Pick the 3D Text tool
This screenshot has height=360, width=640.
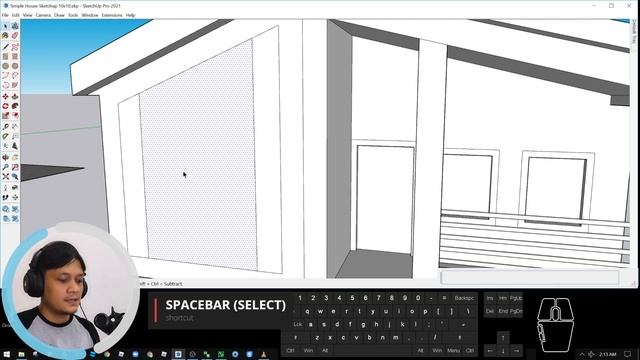pos(15,146)
